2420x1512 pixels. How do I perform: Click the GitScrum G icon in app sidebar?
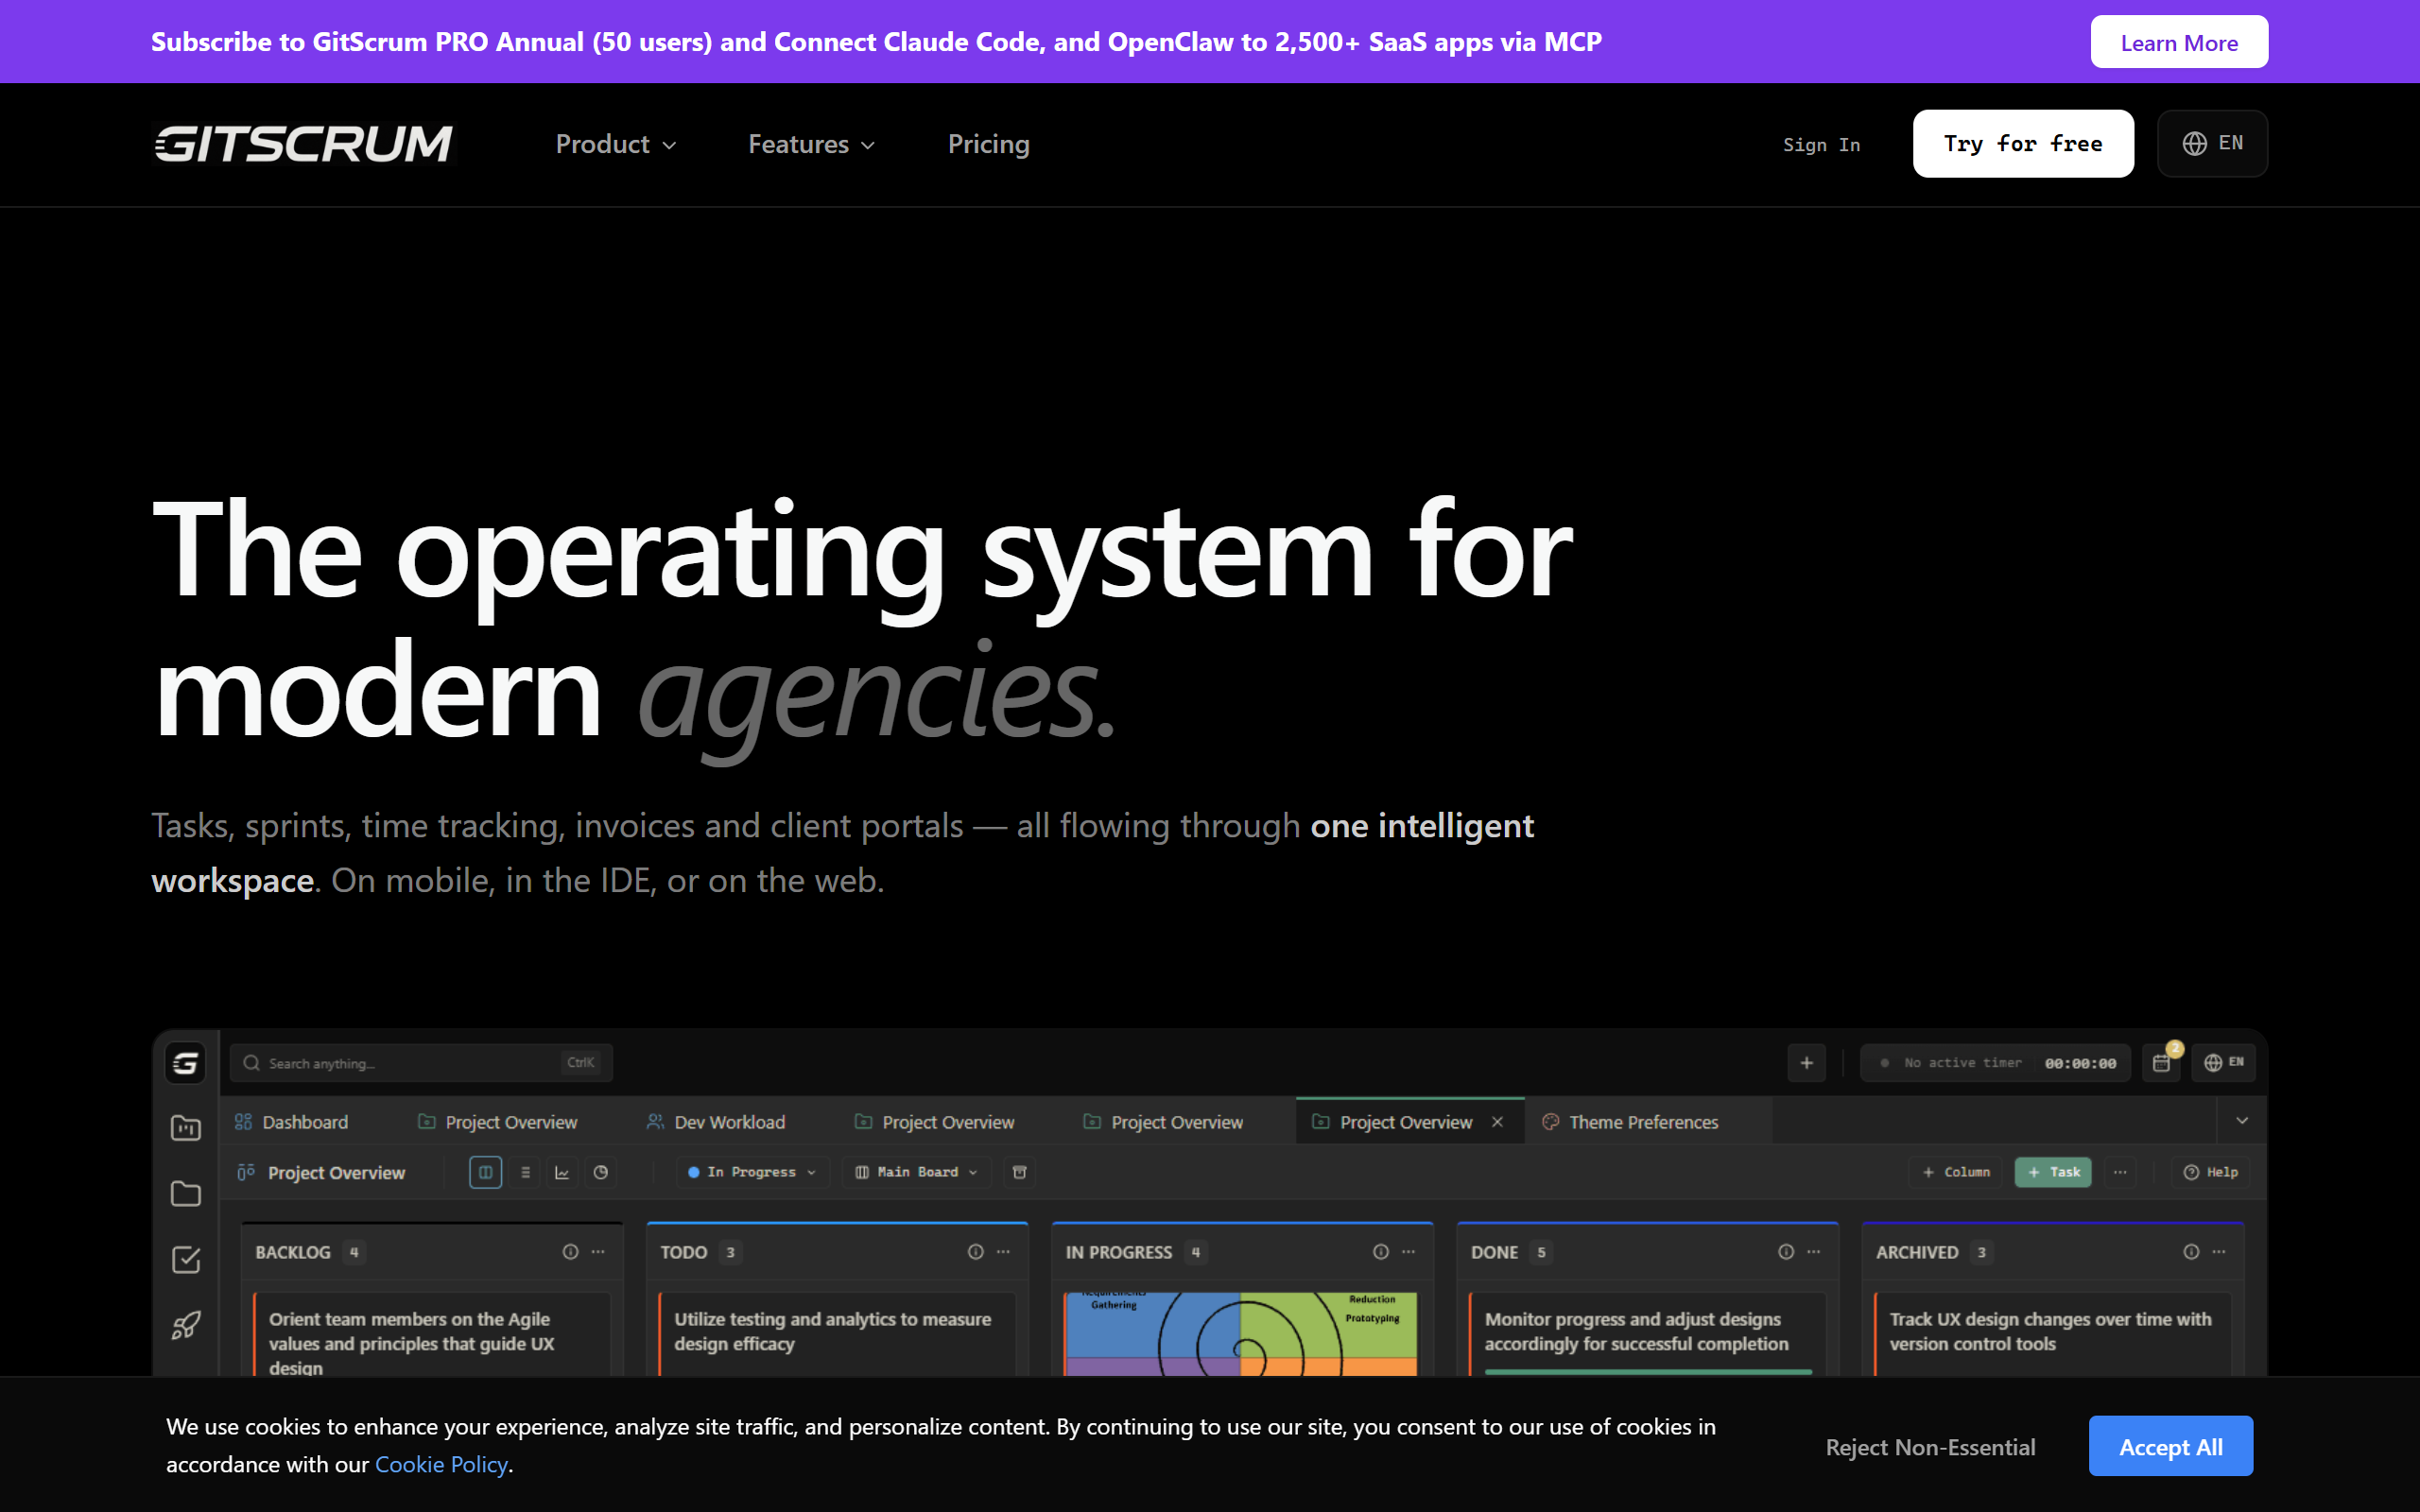coord(185,1063)
